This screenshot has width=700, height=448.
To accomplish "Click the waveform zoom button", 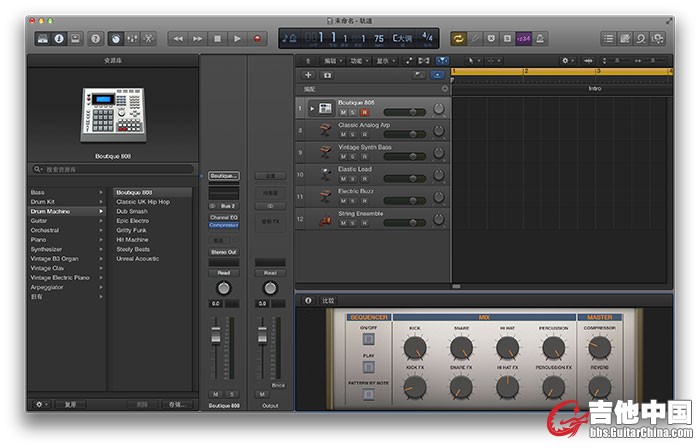I will pos(588,61).
